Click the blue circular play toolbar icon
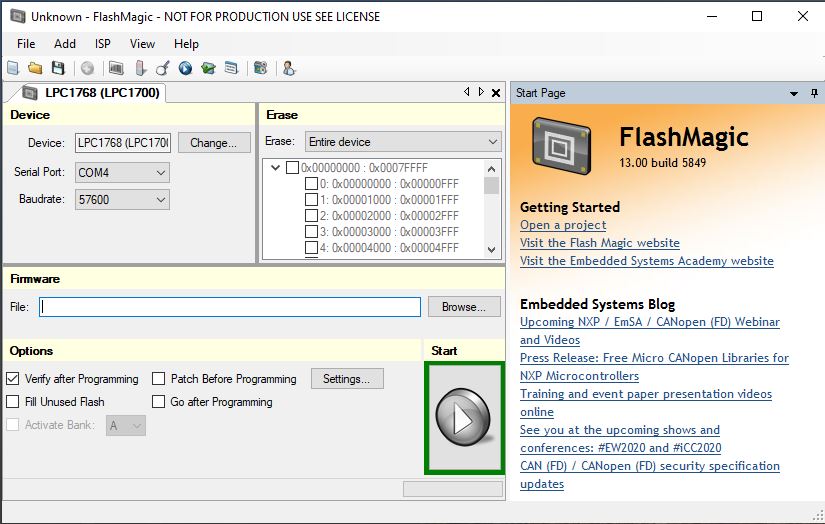Image resolution: width=825 pixels, height=524 pixels. [185, 68]
